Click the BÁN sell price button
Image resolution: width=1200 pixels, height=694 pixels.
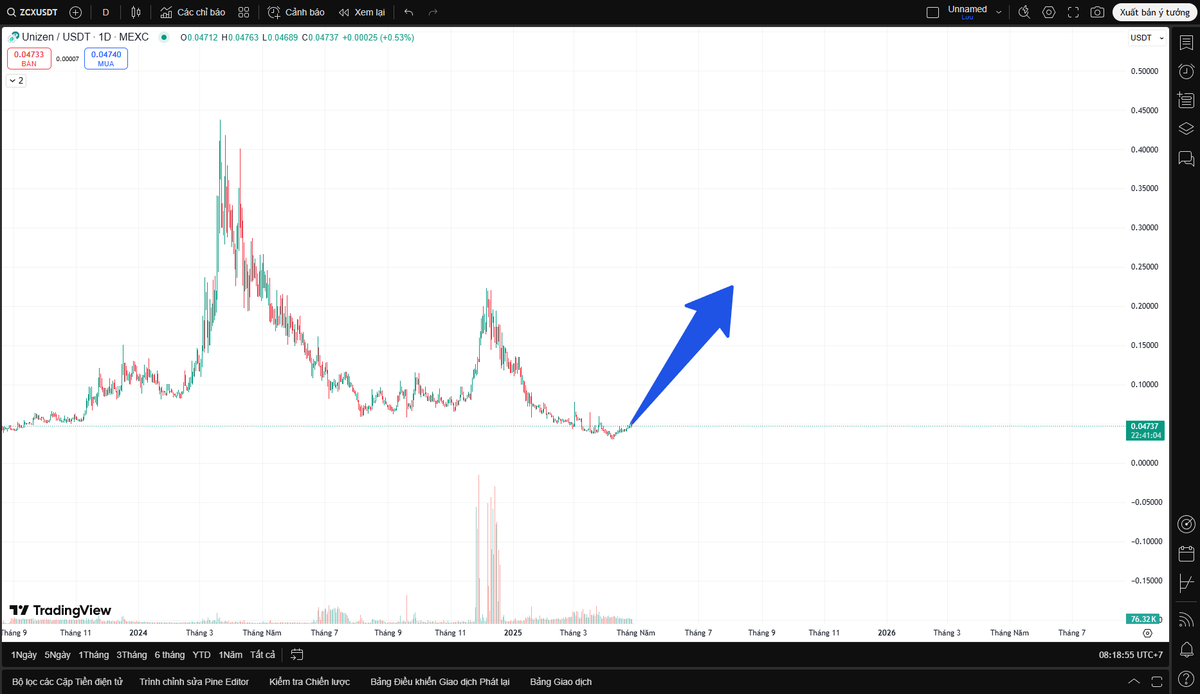[29, 59]
